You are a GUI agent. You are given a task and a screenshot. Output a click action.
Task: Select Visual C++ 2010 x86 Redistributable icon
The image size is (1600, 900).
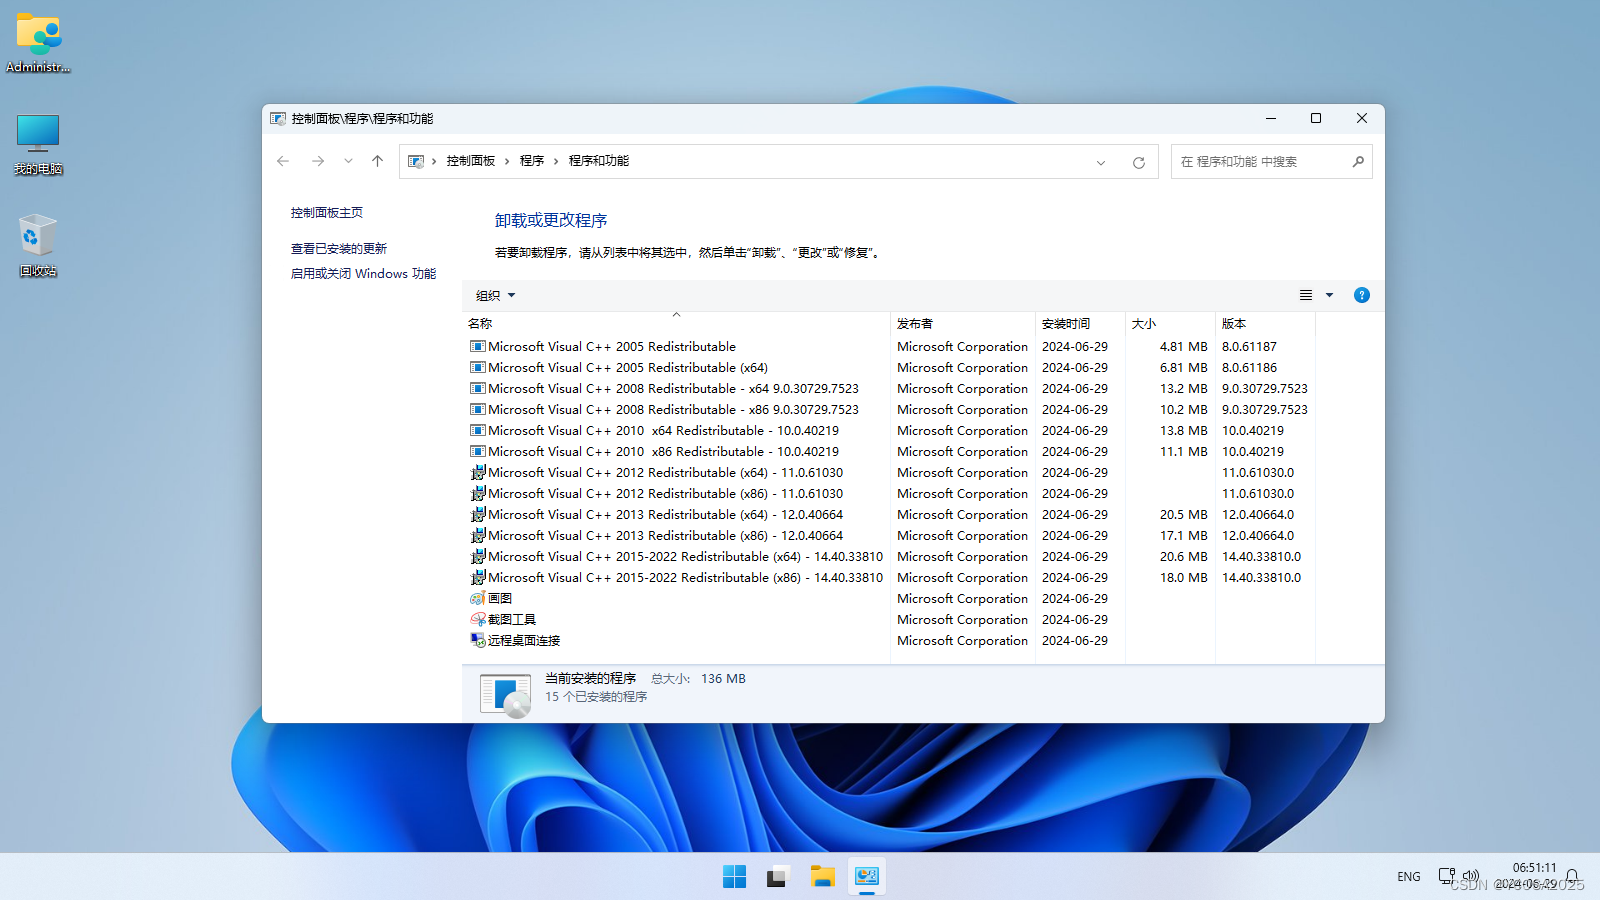[478, 452]
